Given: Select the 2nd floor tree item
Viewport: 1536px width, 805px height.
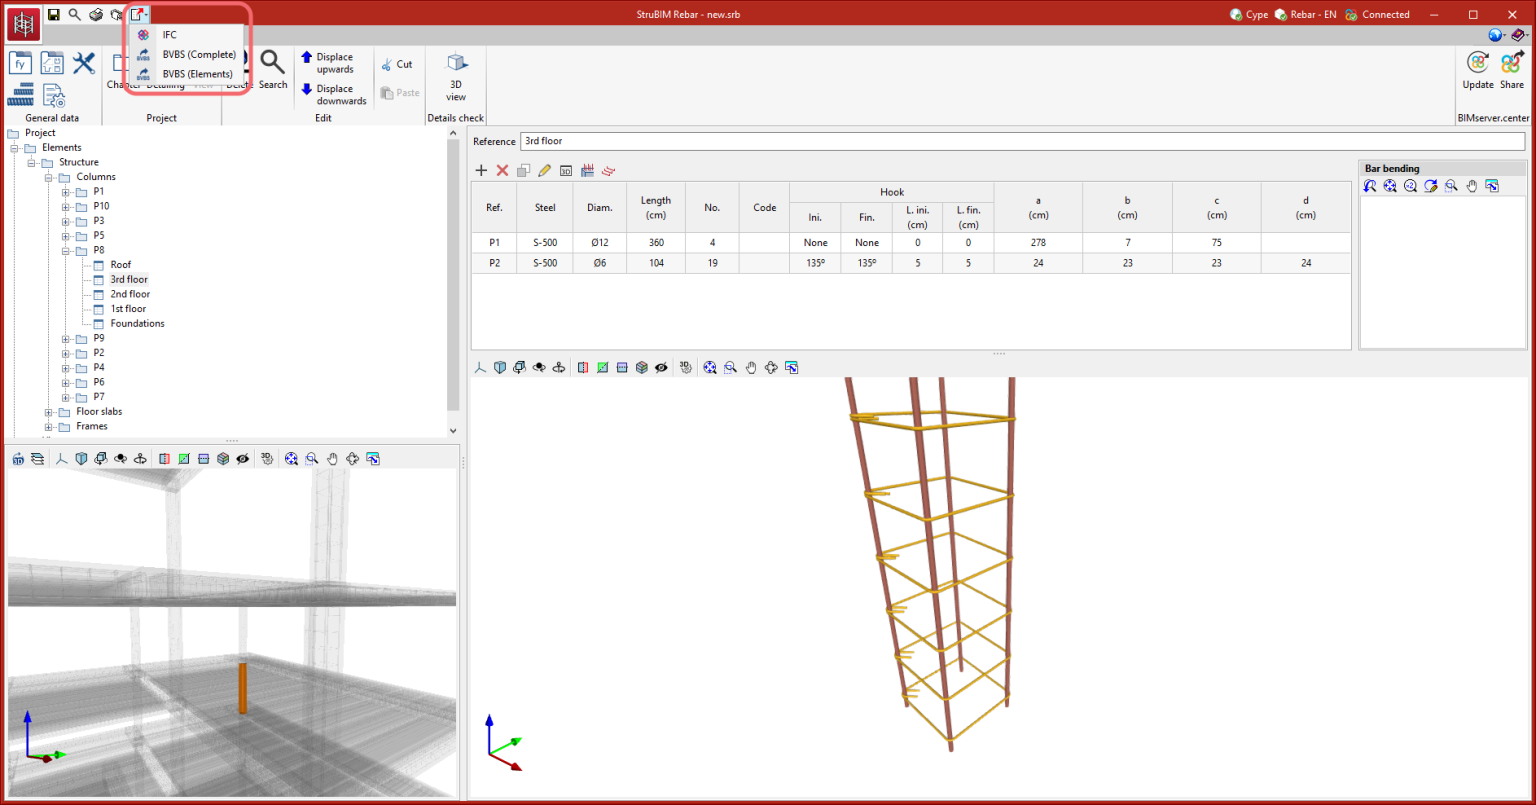Looking at the screenshot, I should pos(130,294).
